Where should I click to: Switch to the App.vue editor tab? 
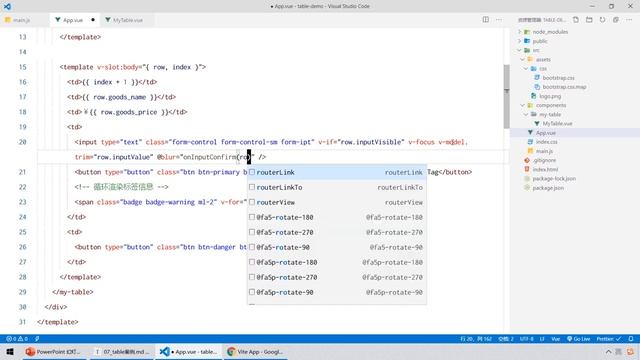point(73,20)
